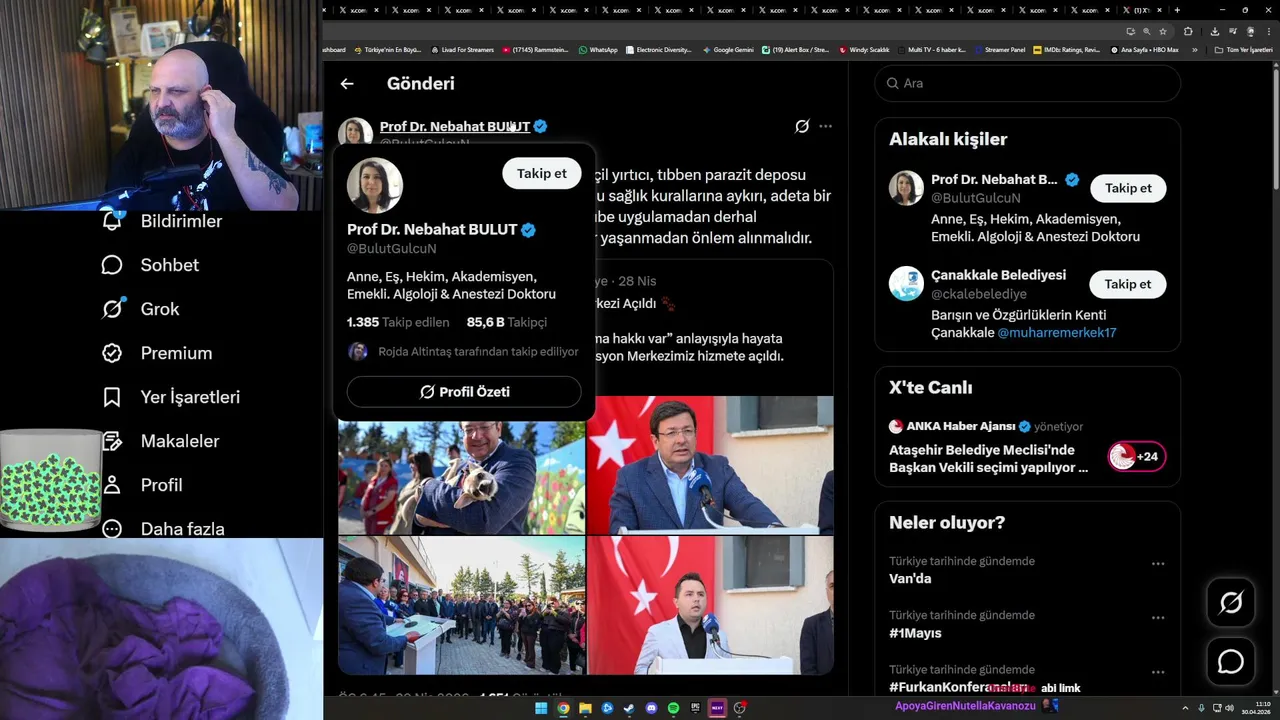This screenshot has height=720, width=1280.
Task: Go back using the arrow beside Gönderi
Action: click(x=347, y=84)
